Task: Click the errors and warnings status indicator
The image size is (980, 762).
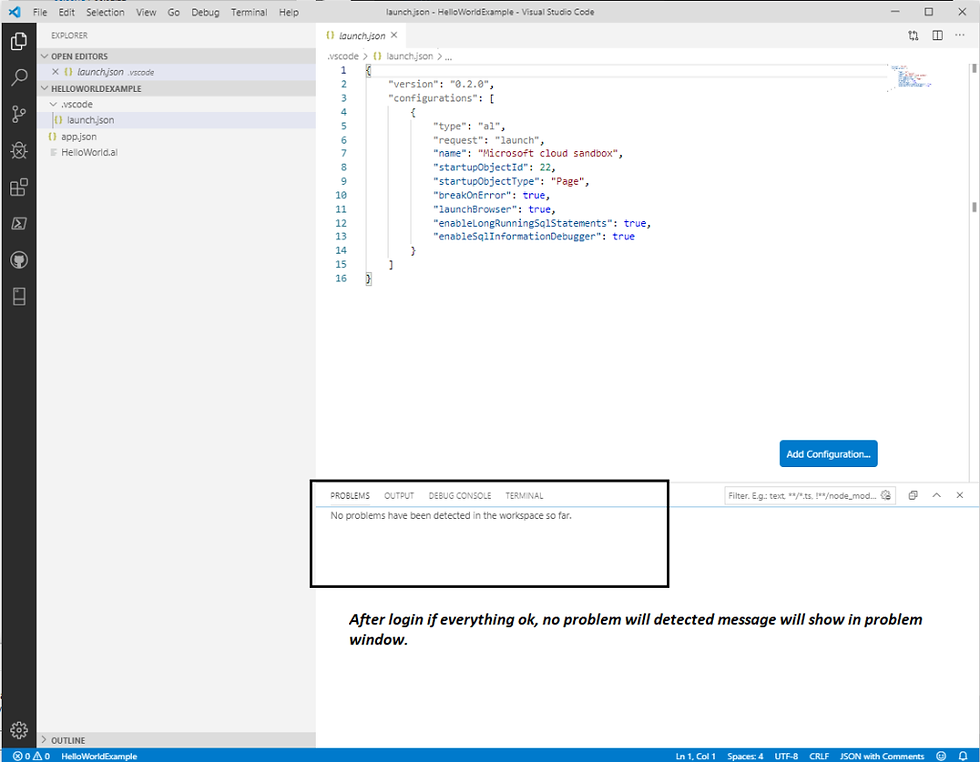Action: click(x=32, y=756)
